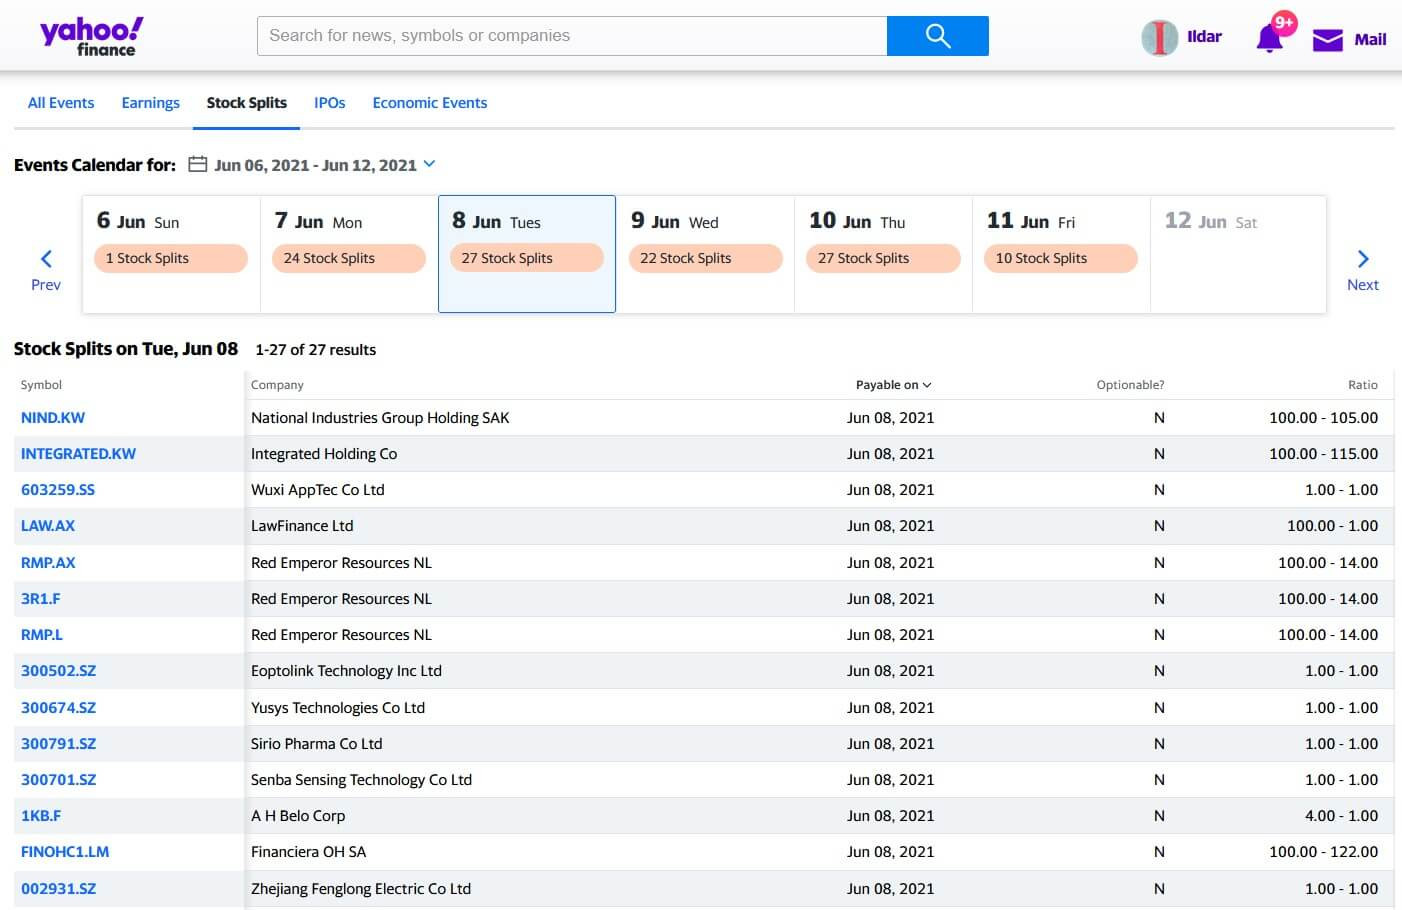Open the RMP.AX symbol link
Image resolution: width=1402 pixels, height=910 pixels.
click(48, 563)
